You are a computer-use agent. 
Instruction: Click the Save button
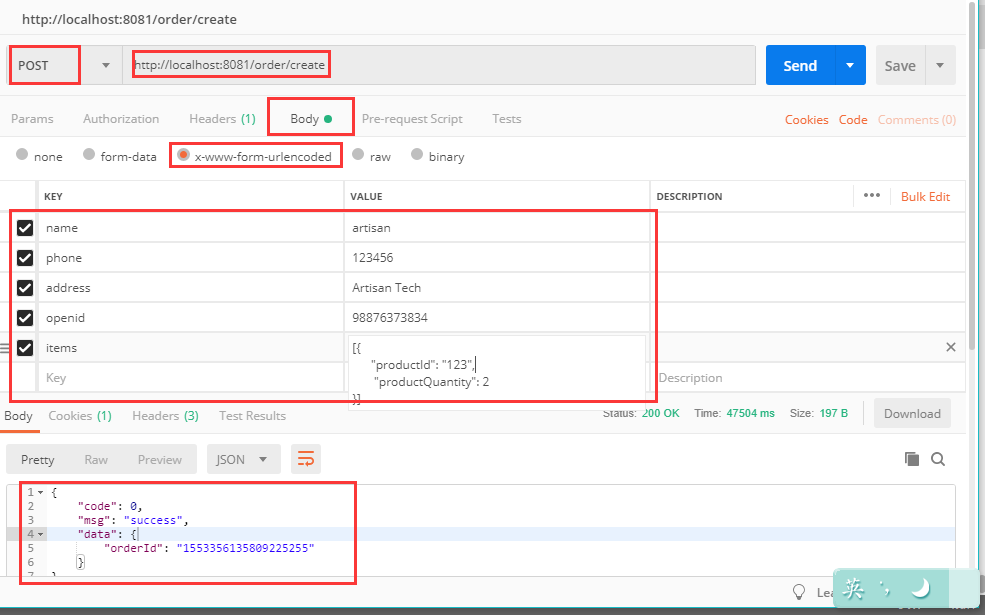[x=900, y=65]
